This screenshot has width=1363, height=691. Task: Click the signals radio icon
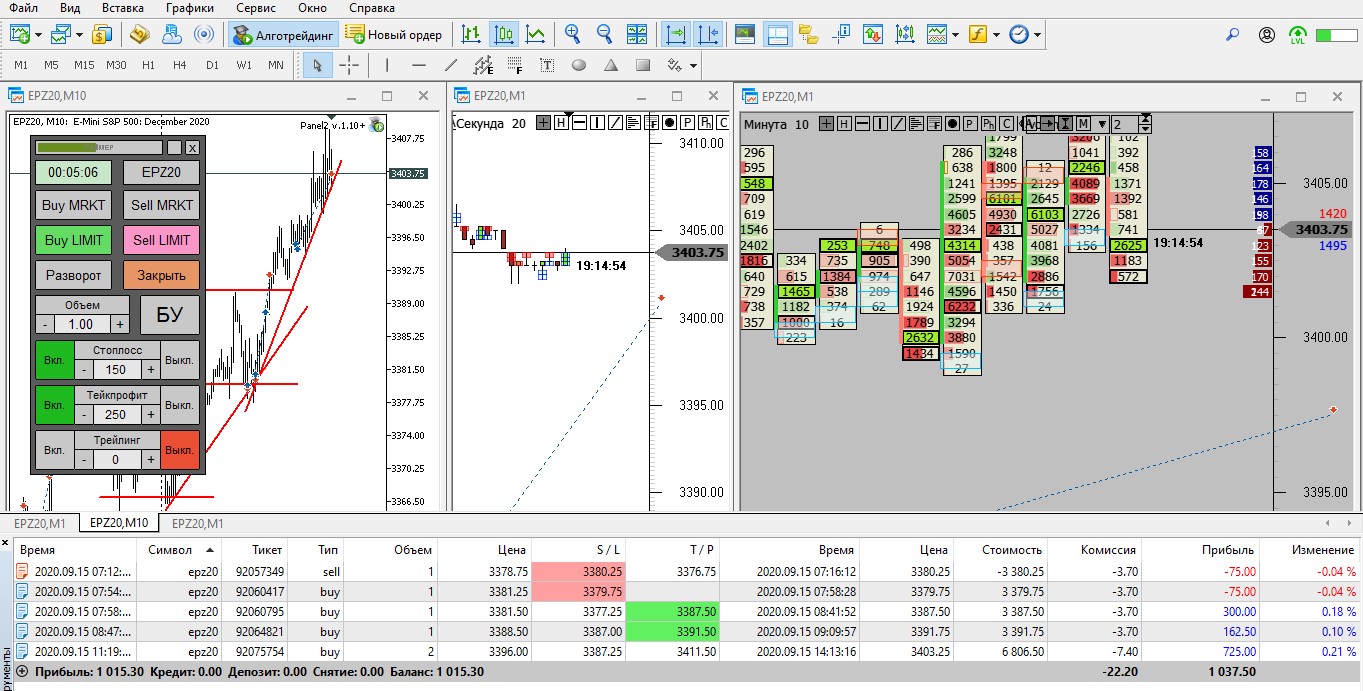203,34
